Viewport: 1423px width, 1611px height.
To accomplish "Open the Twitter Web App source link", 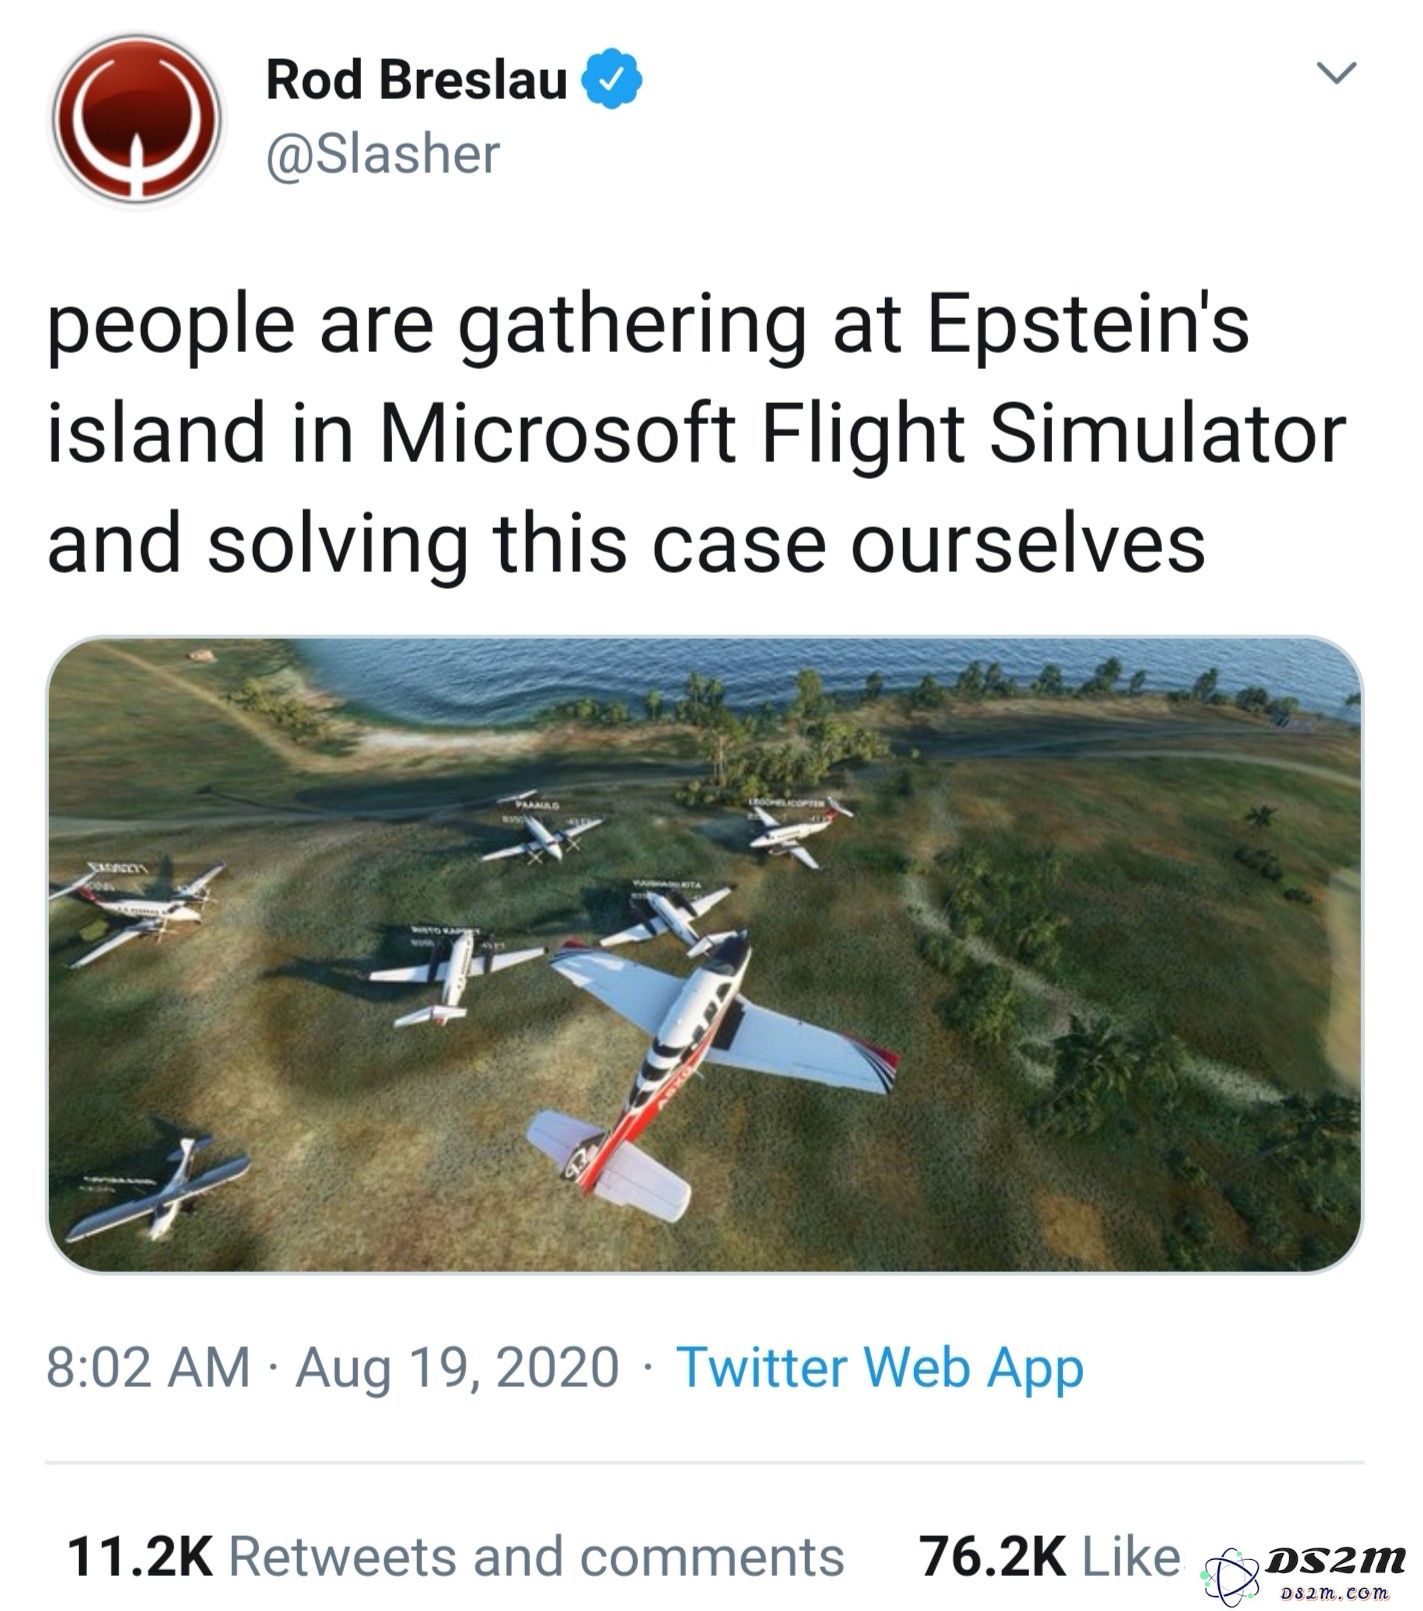I will tap(880, 1367).
